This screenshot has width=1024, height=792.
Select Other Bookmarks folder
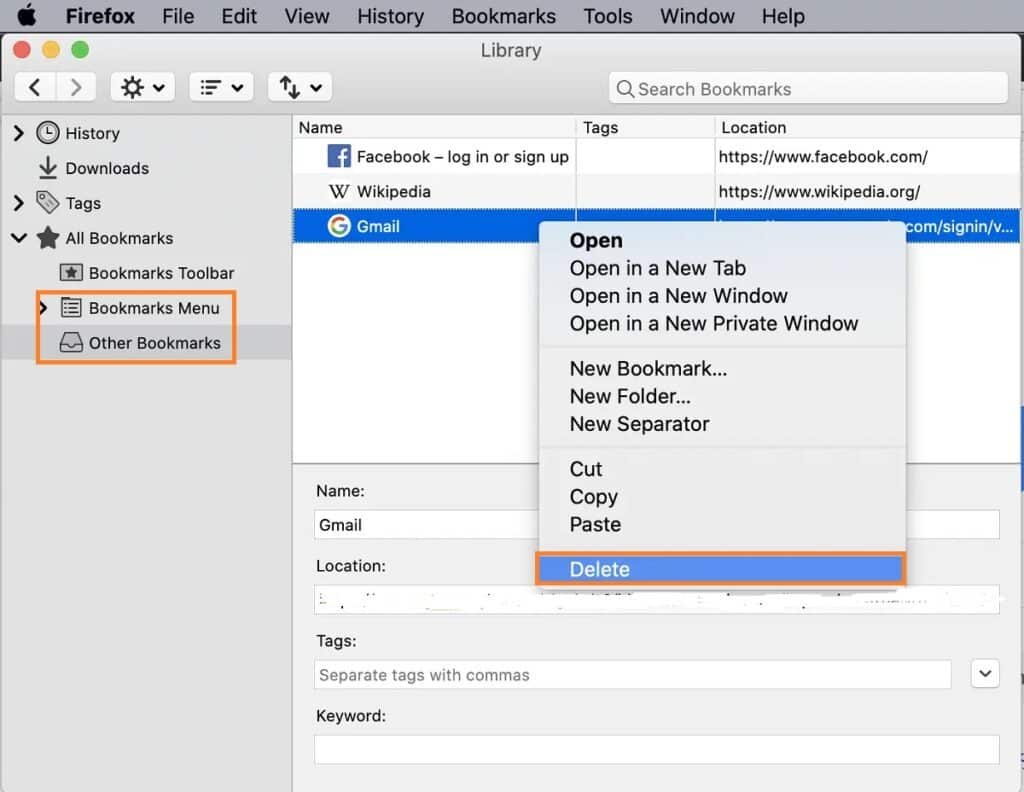tap(155, 343)
